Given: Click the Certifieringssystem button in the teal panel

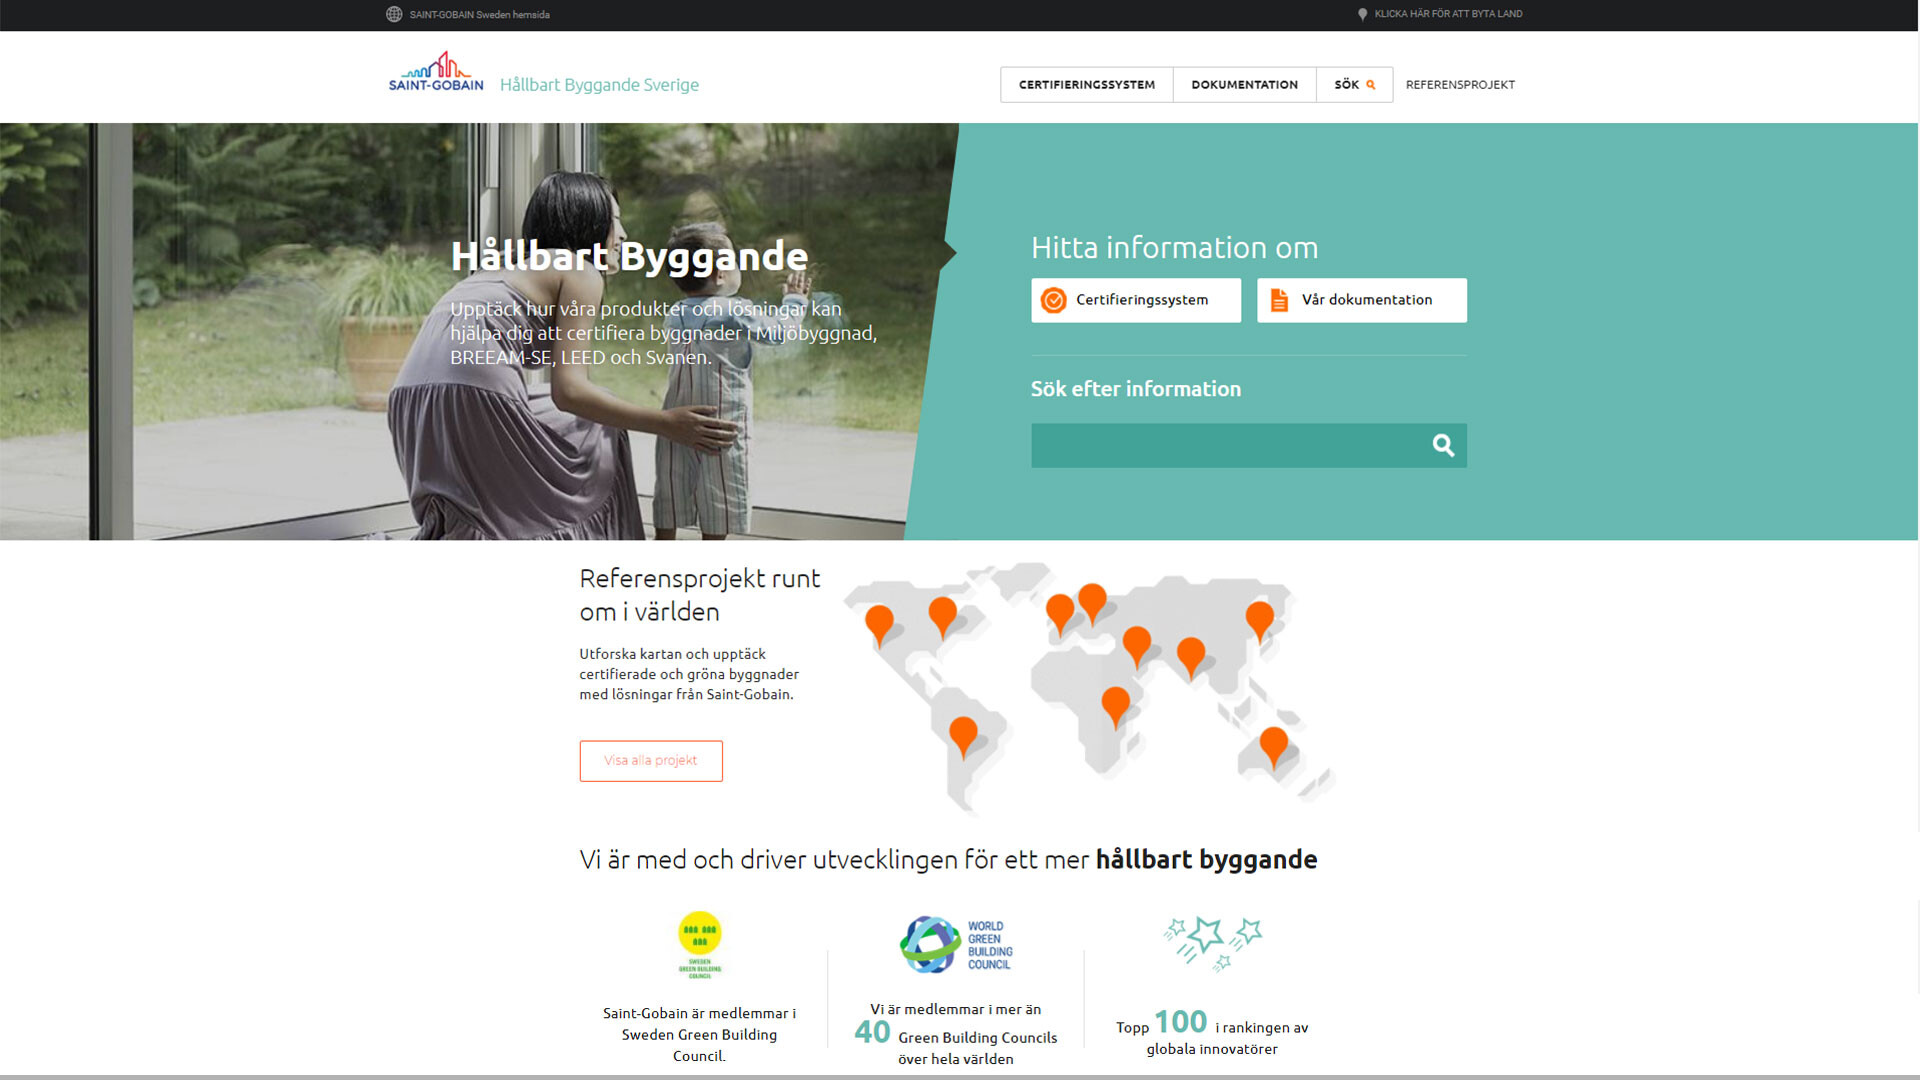Looking at the screenshot, I should (x=1136, y=300).
